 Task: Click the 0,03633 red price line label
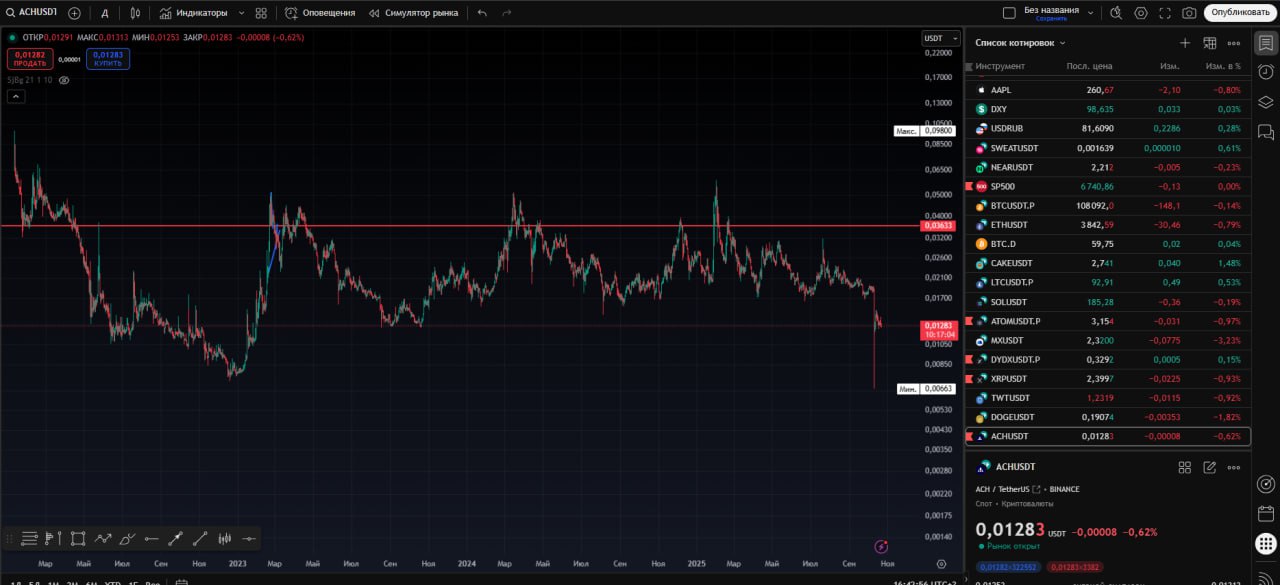[x=938, y=226]
